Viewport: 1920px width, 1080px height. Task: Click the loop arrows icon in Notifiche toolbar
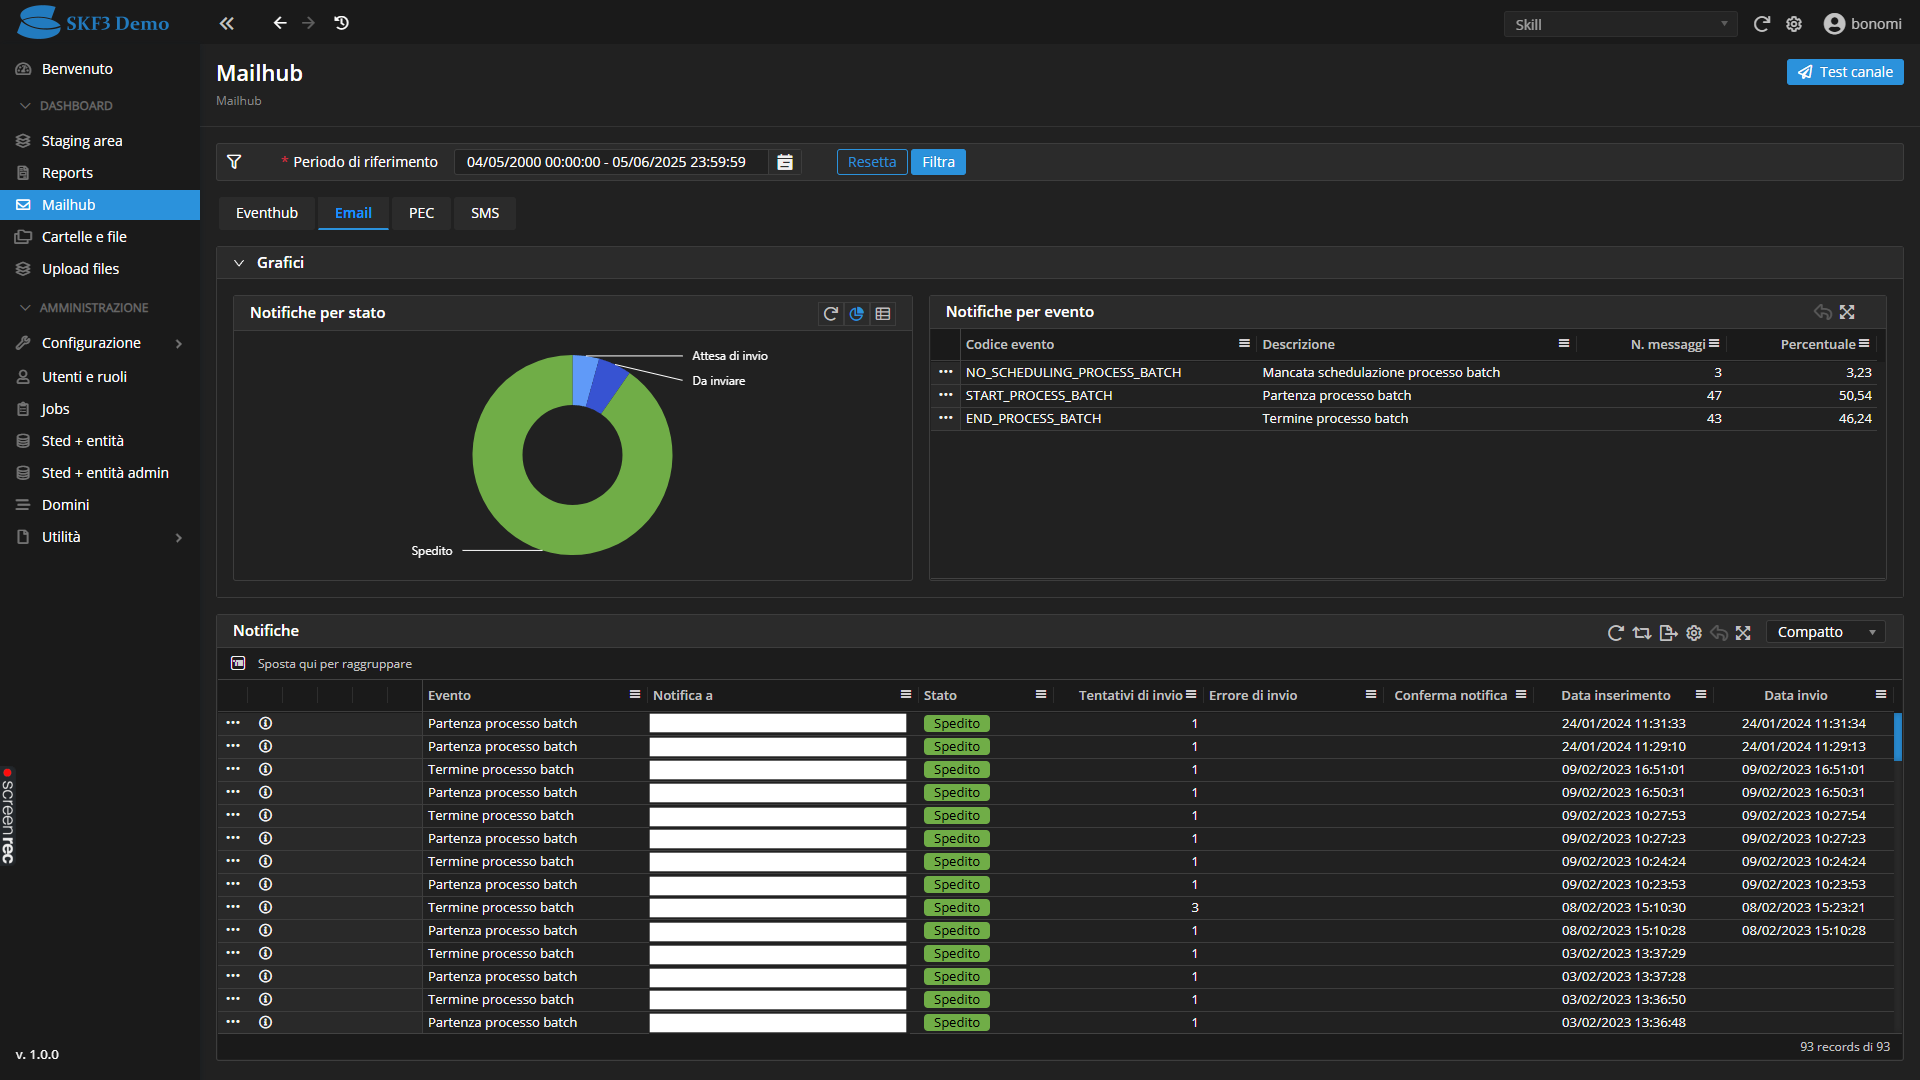pos(1642,633)
